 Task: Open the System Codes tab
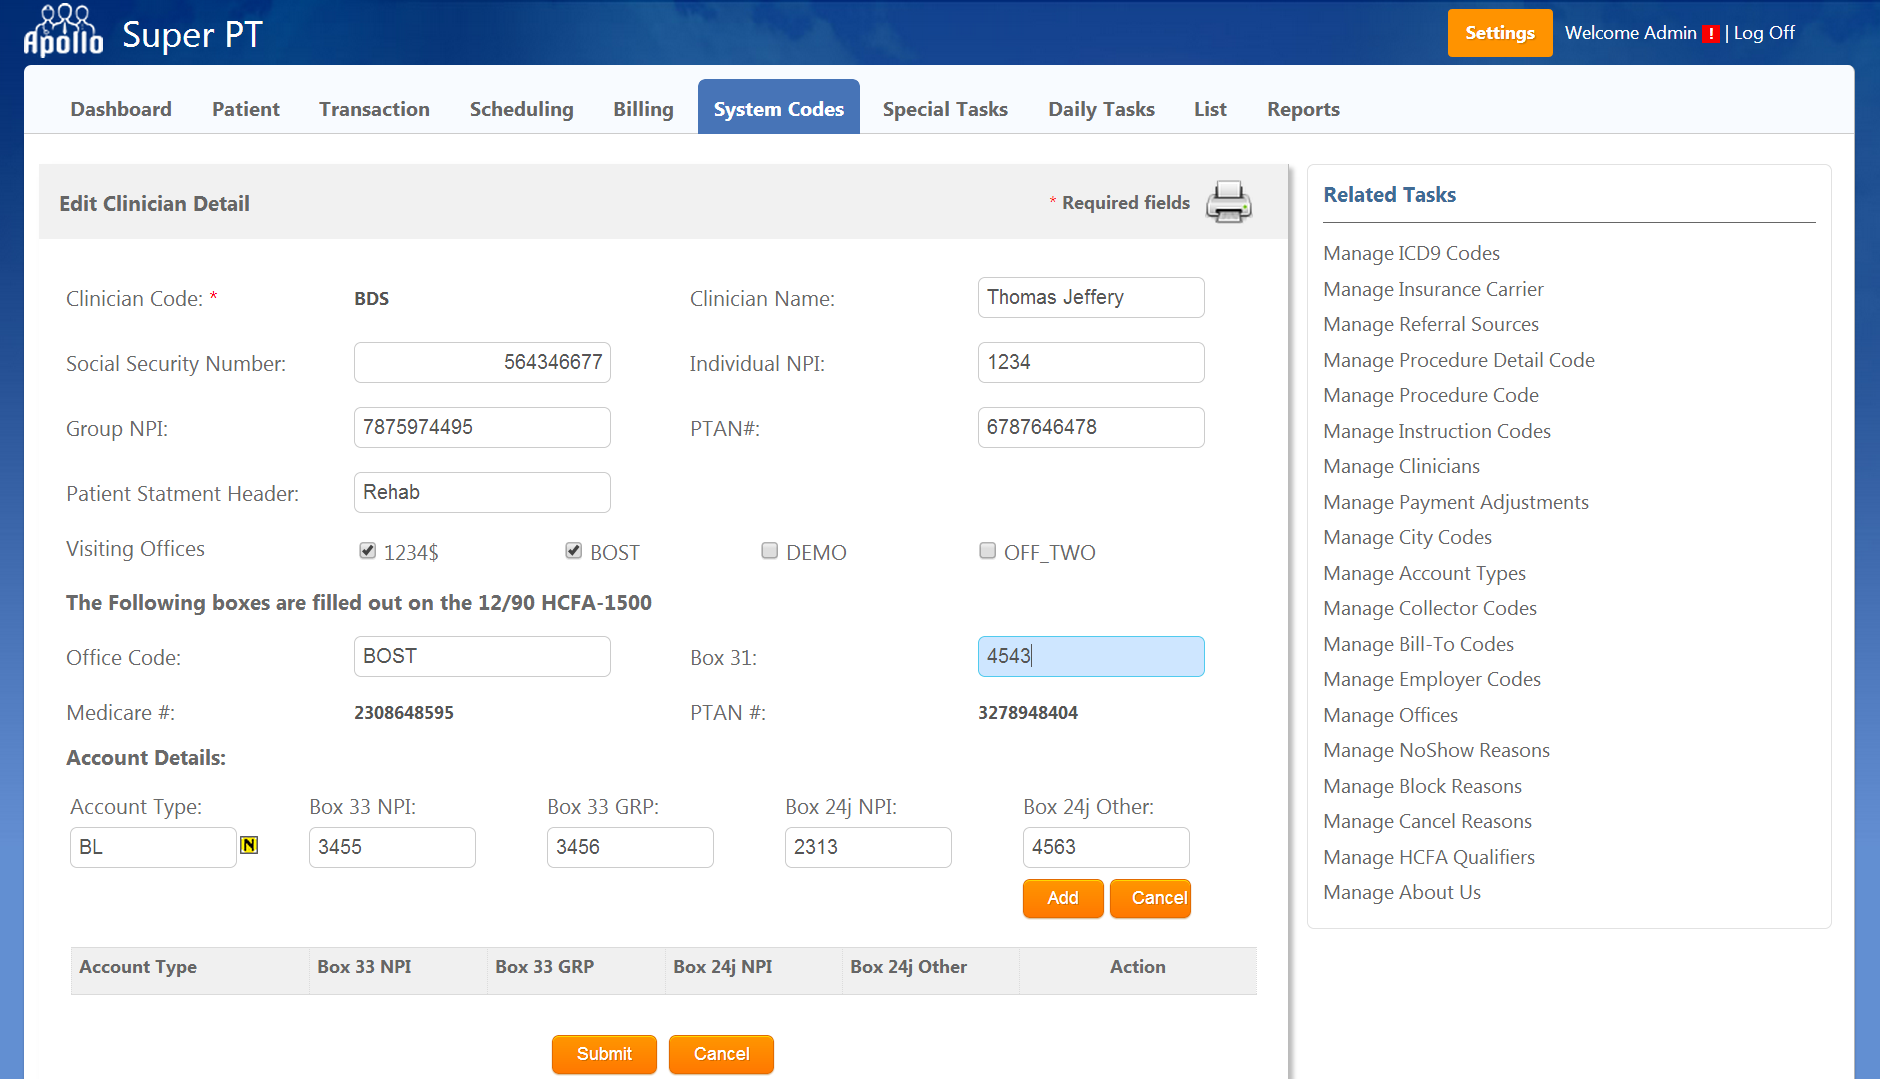click(x=778, y=109)
